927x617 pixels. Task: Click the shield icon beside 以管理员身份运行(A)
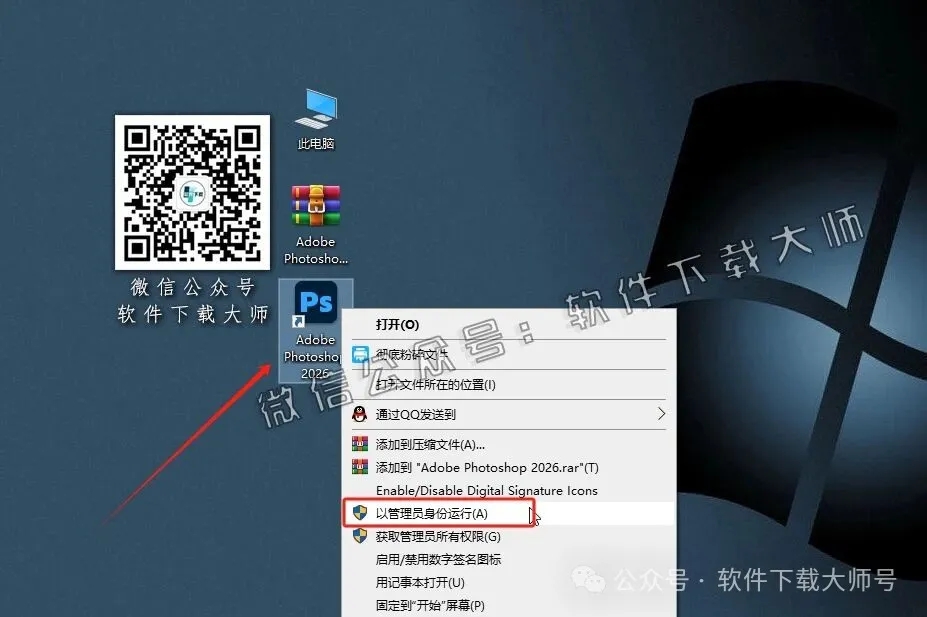click(360, 512)
